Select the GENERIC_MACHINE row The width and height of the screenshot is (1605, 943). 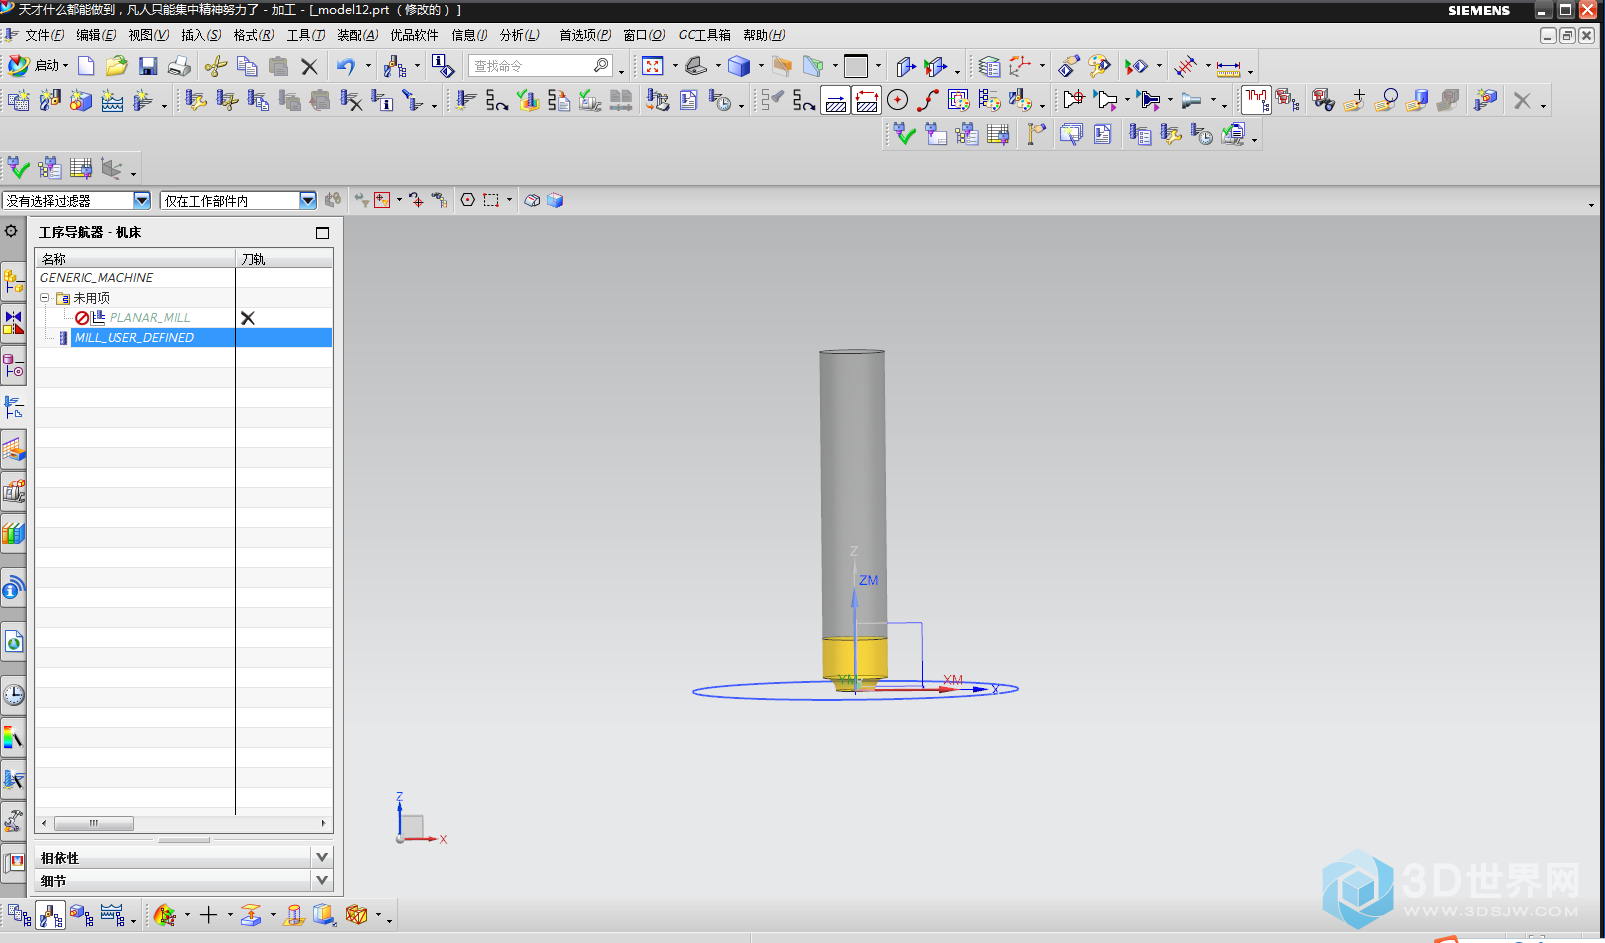(184, 278)
